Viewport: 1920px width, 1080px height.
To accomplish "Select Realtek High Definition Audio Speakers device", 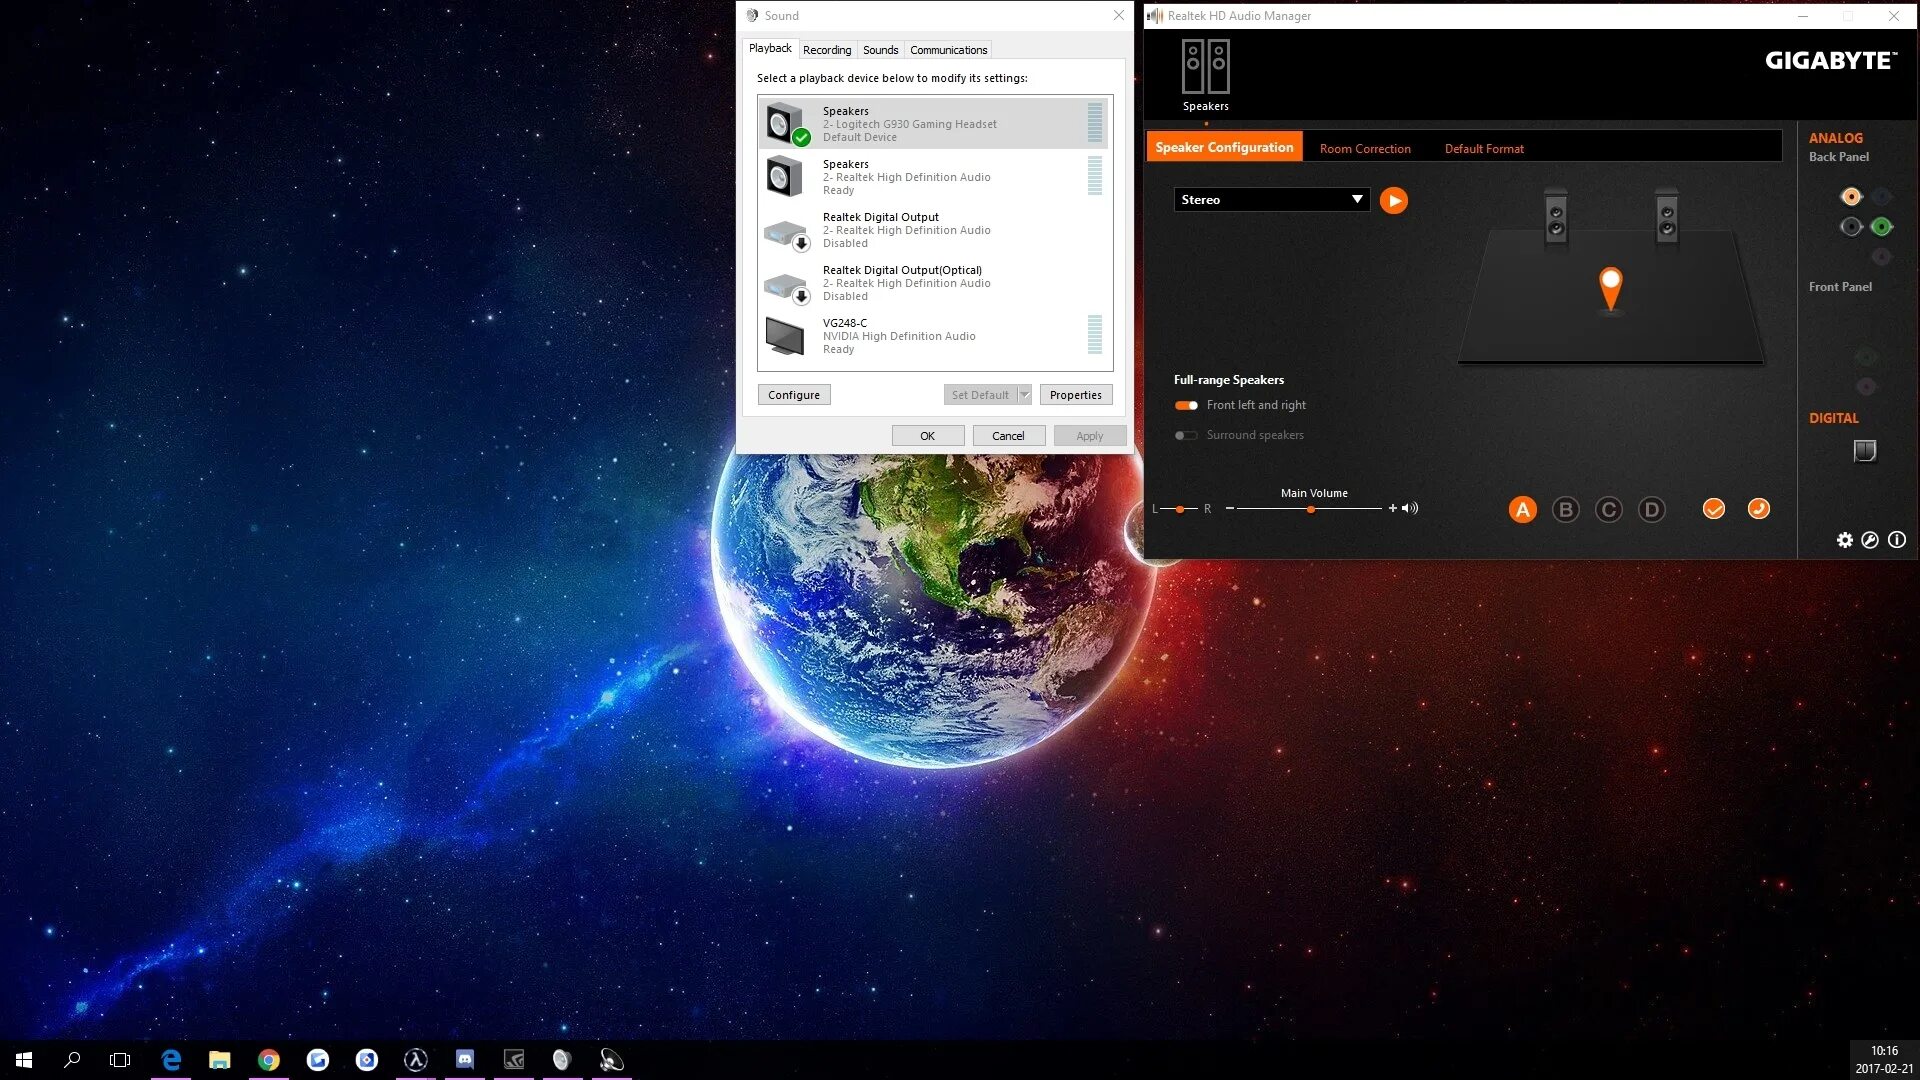I will (934, 177).
